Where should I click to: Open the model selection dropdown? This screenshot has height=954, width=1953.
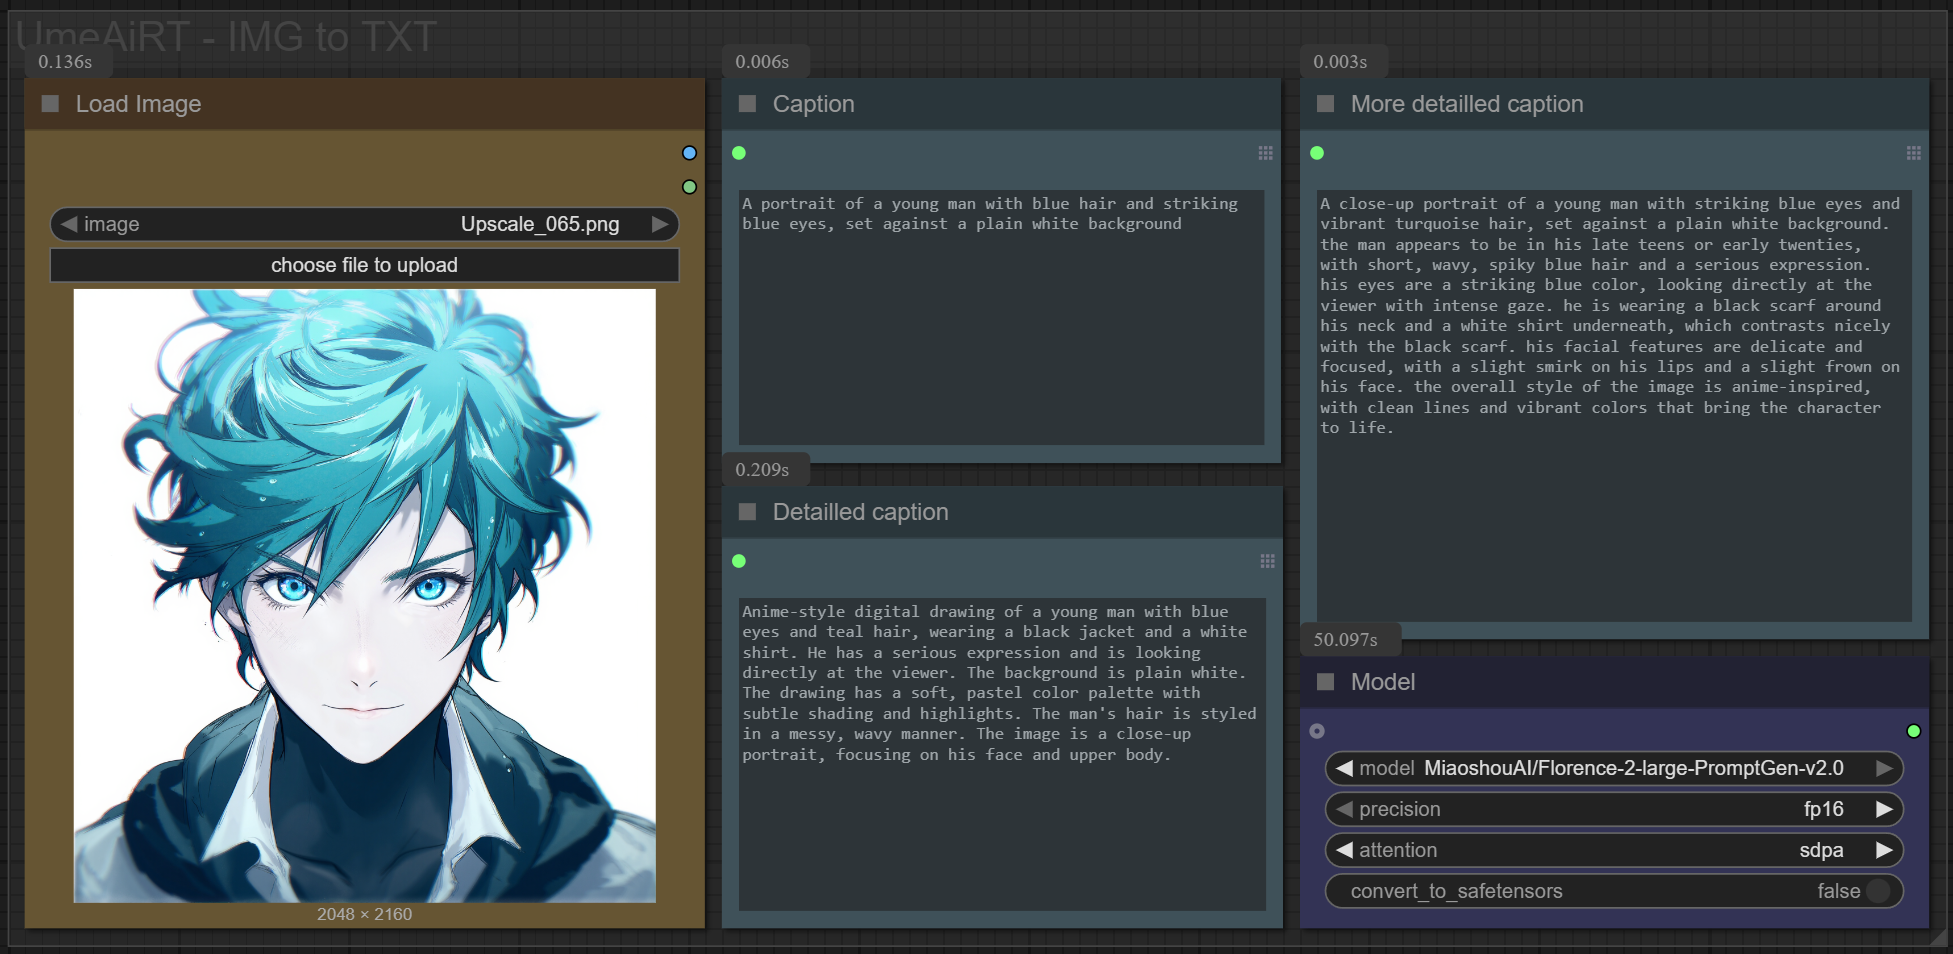(x=1613, y=768)
